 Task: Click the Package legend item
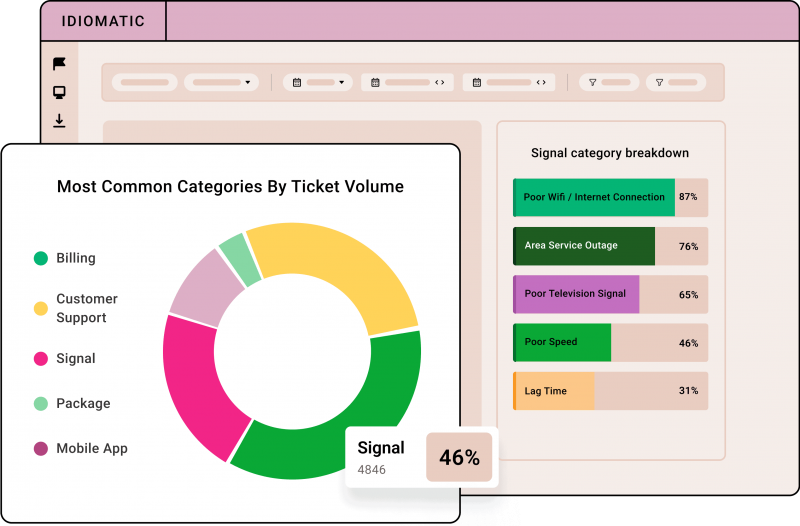[x=72, y=404]
